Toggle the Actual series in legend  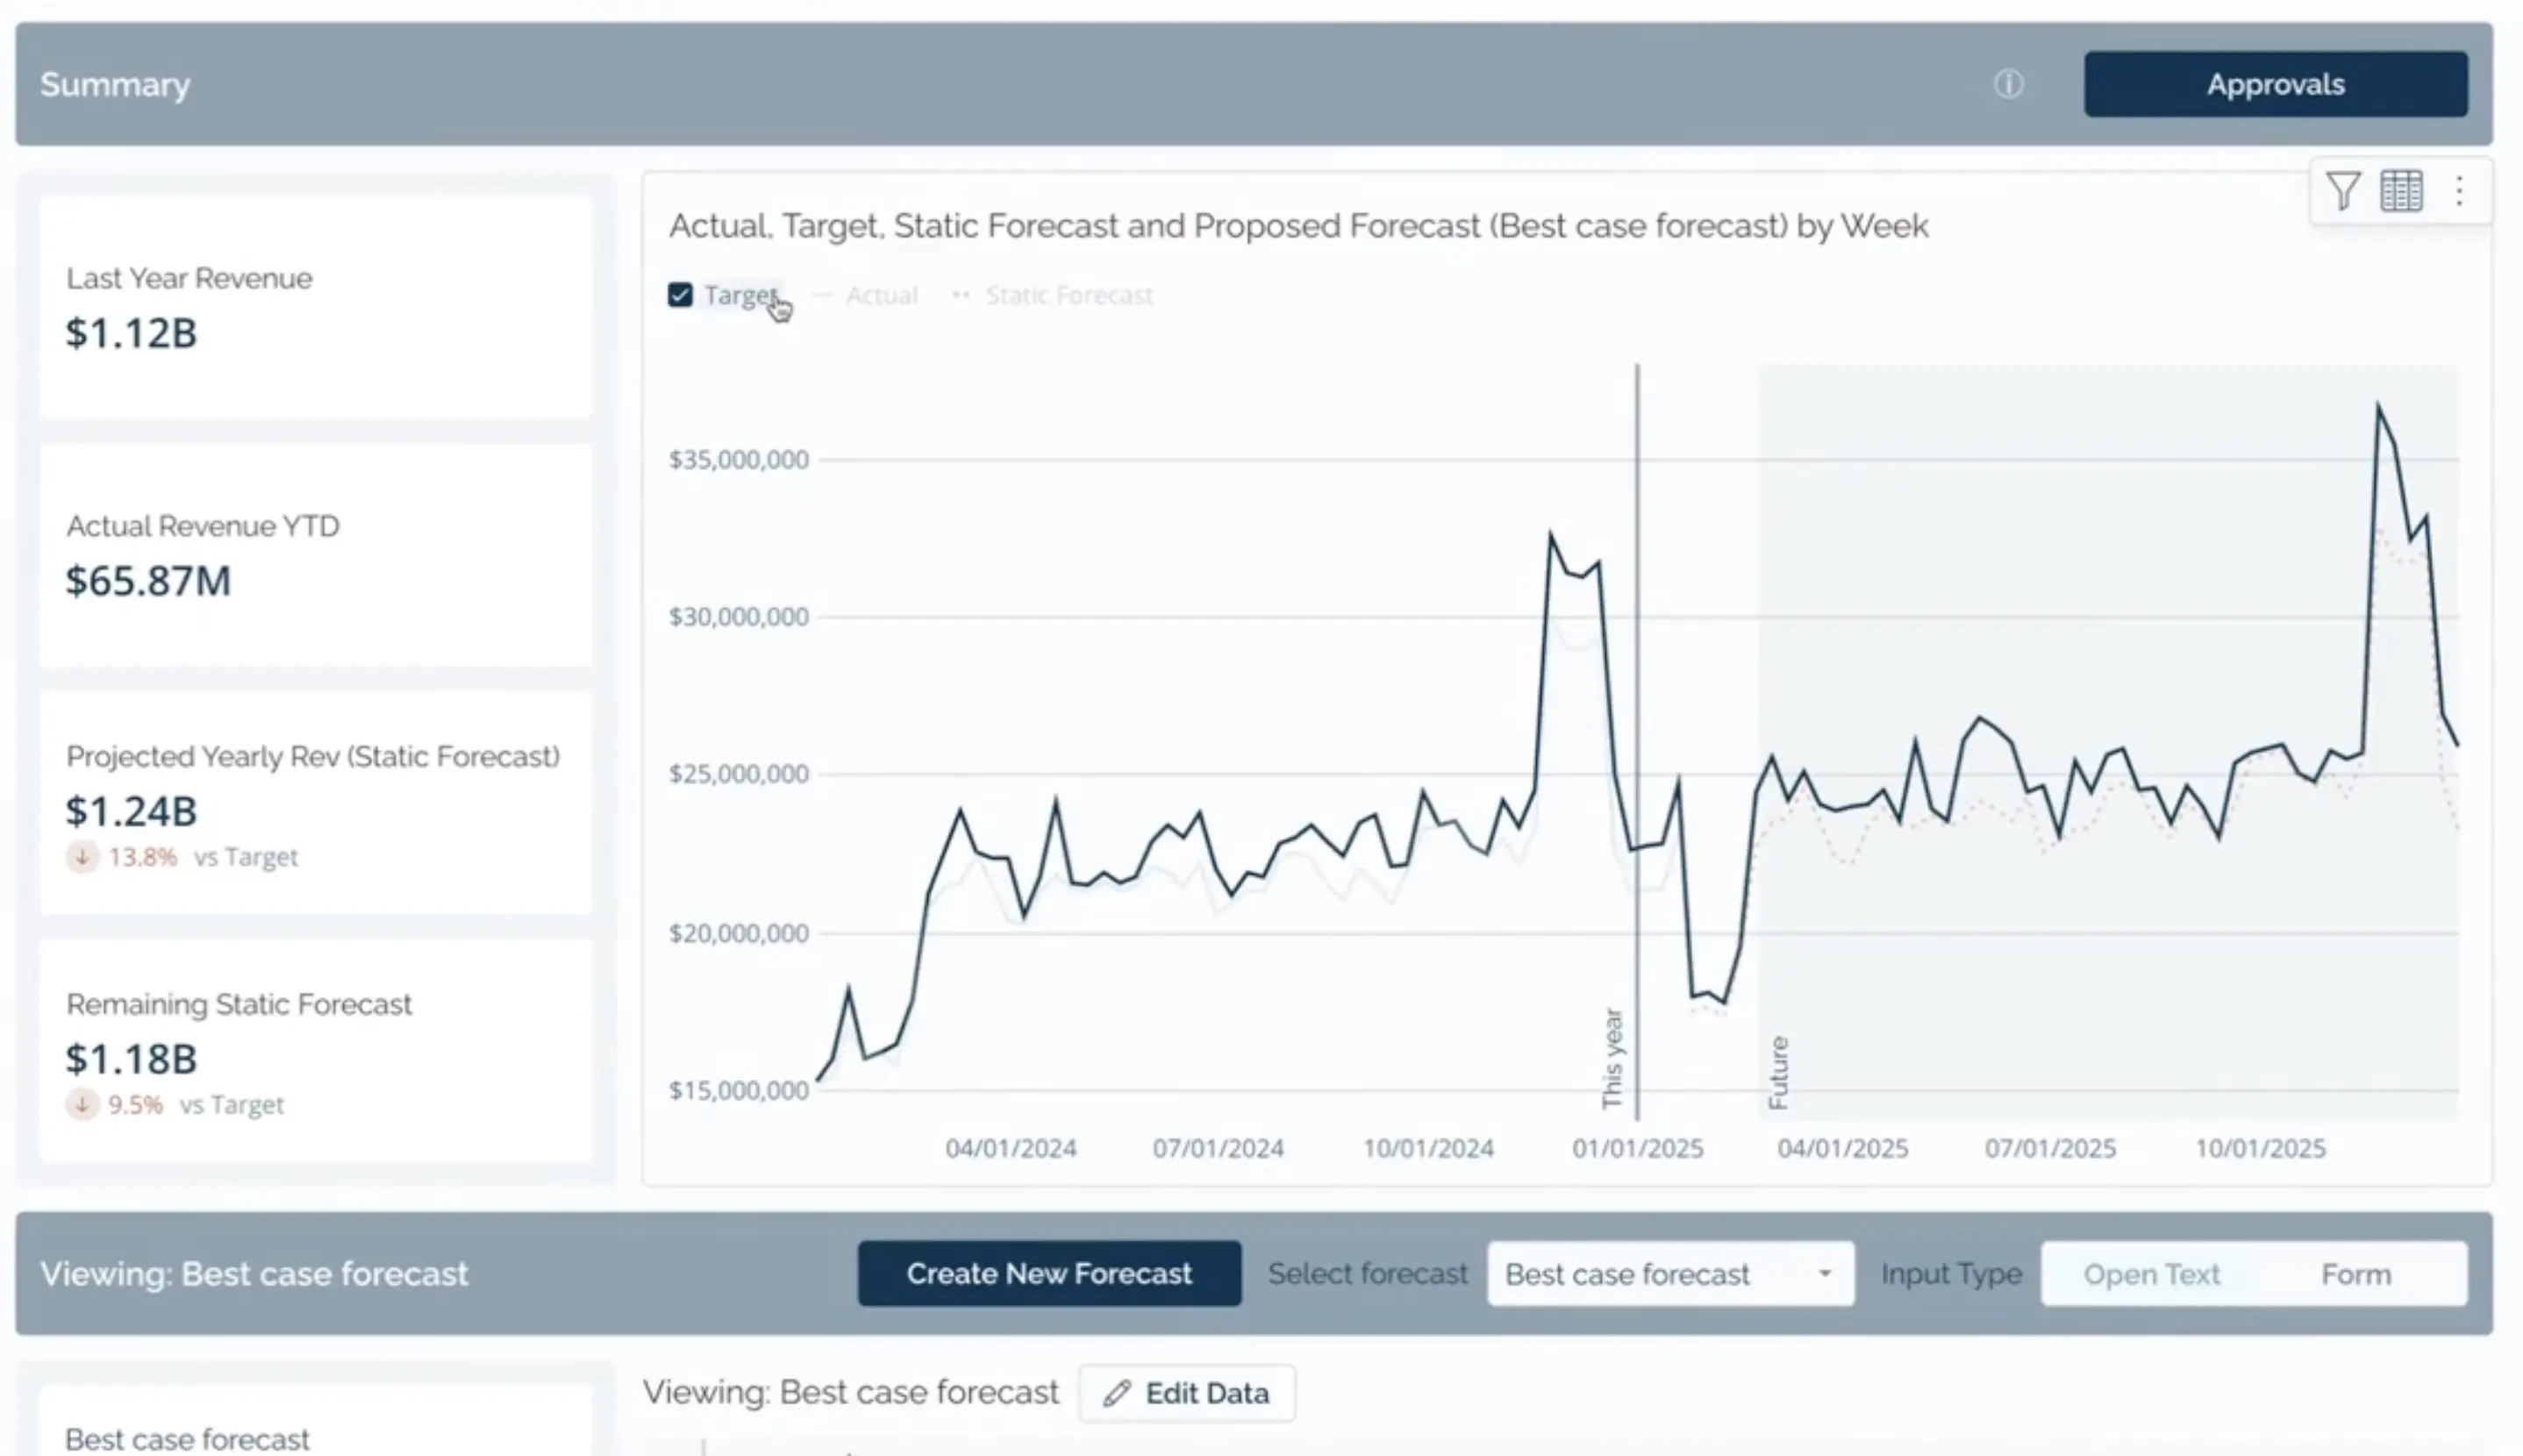point(880,295)
